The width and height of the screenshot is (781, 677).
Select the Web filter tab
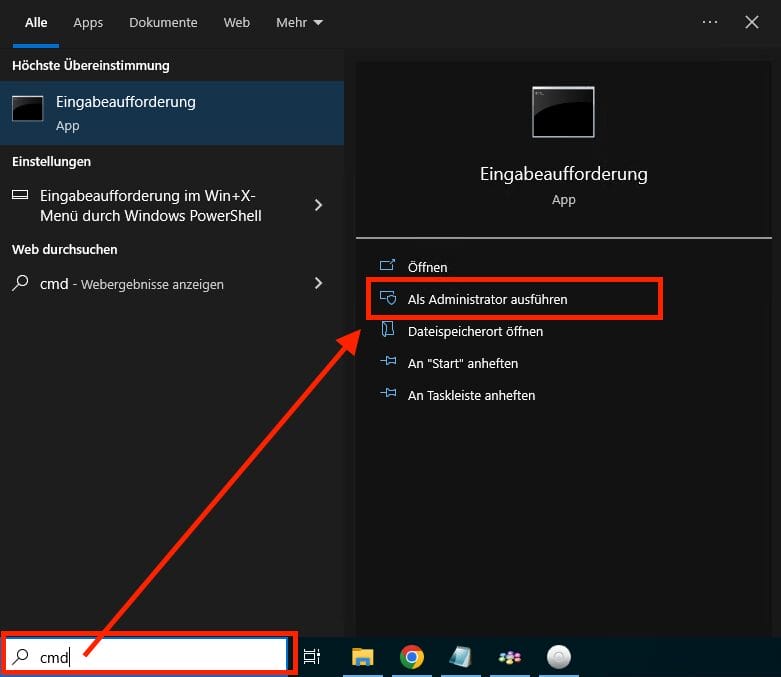[237, 22]
